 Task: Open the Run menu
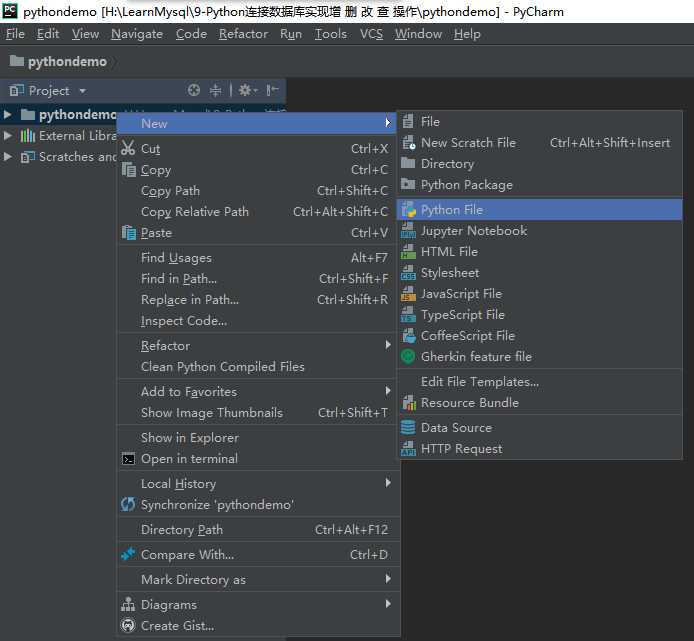pos(291,34)
